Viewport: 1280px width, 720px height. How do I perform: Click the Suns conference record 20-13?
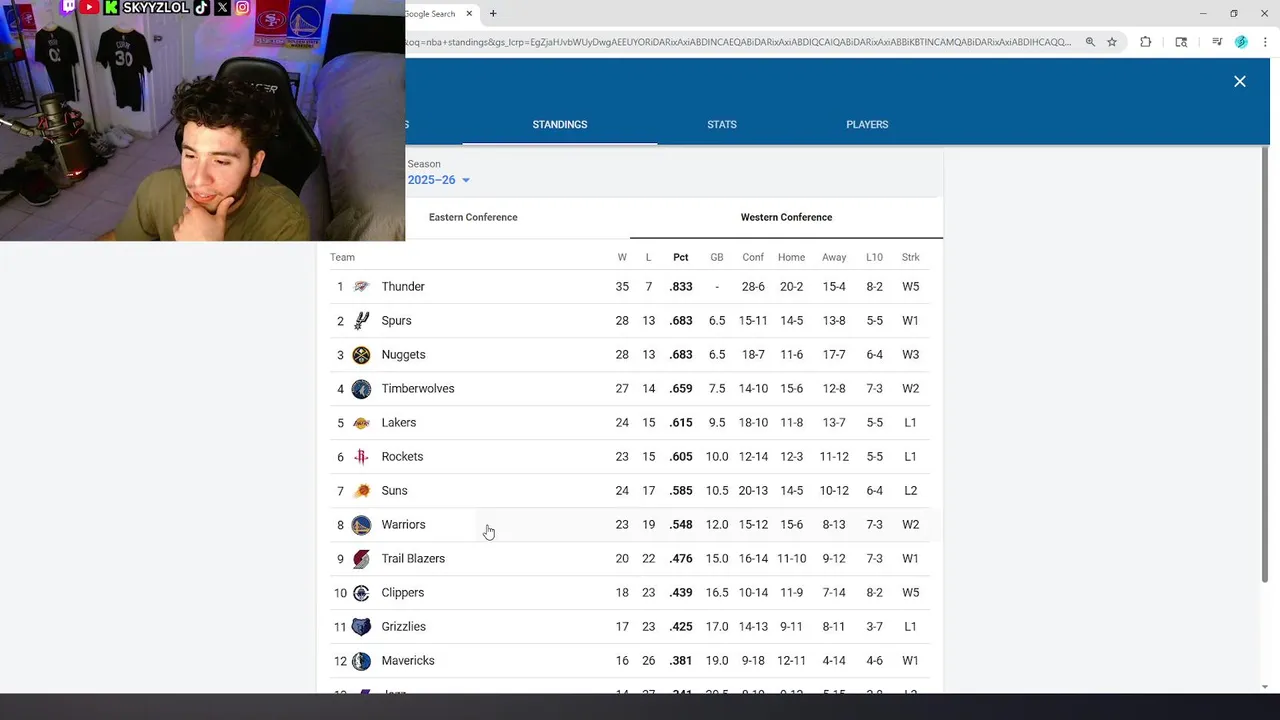753,491
